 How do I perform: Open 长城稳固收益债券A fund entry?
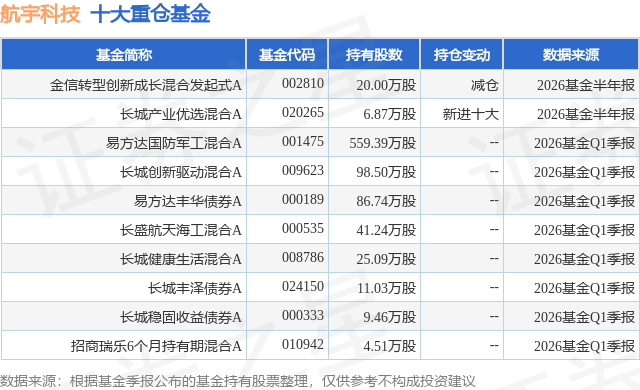click(180, 317)
